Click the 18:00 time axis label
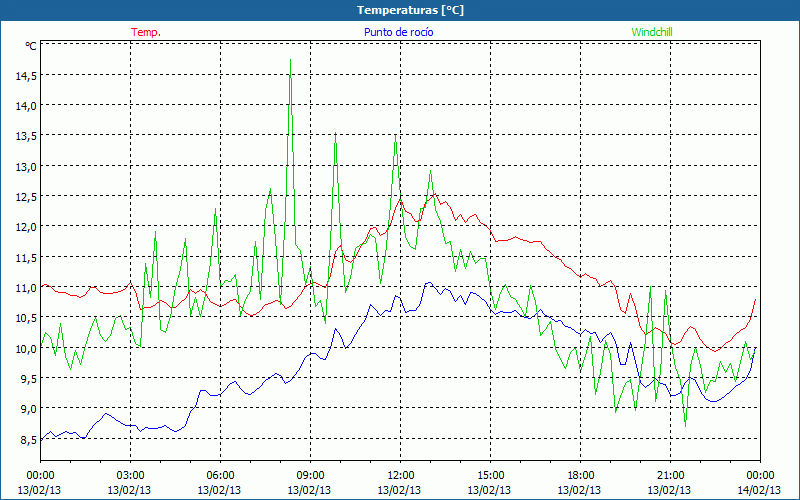The image size is (800, 500). click(580, 475)
